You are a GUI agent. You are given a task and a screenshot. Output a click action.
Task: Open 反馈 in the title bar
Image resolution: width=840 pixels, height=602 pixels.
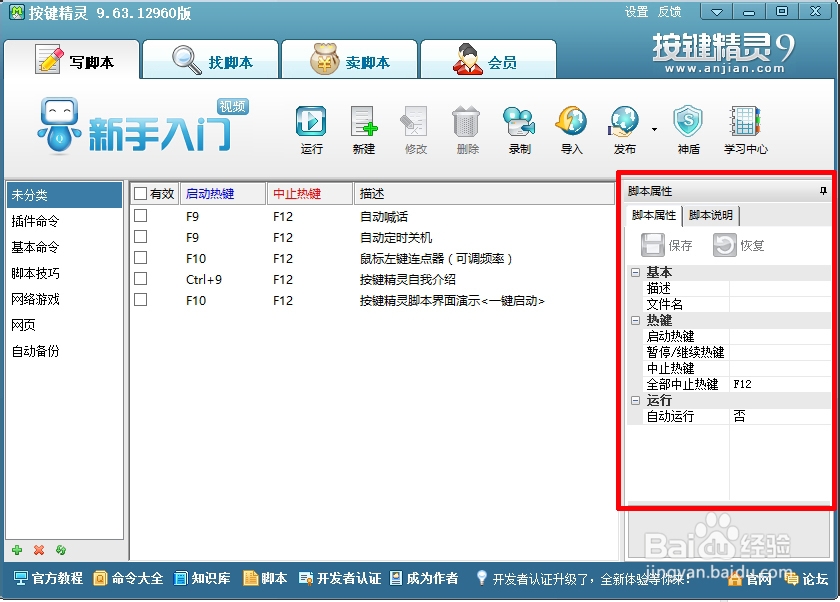670,12
